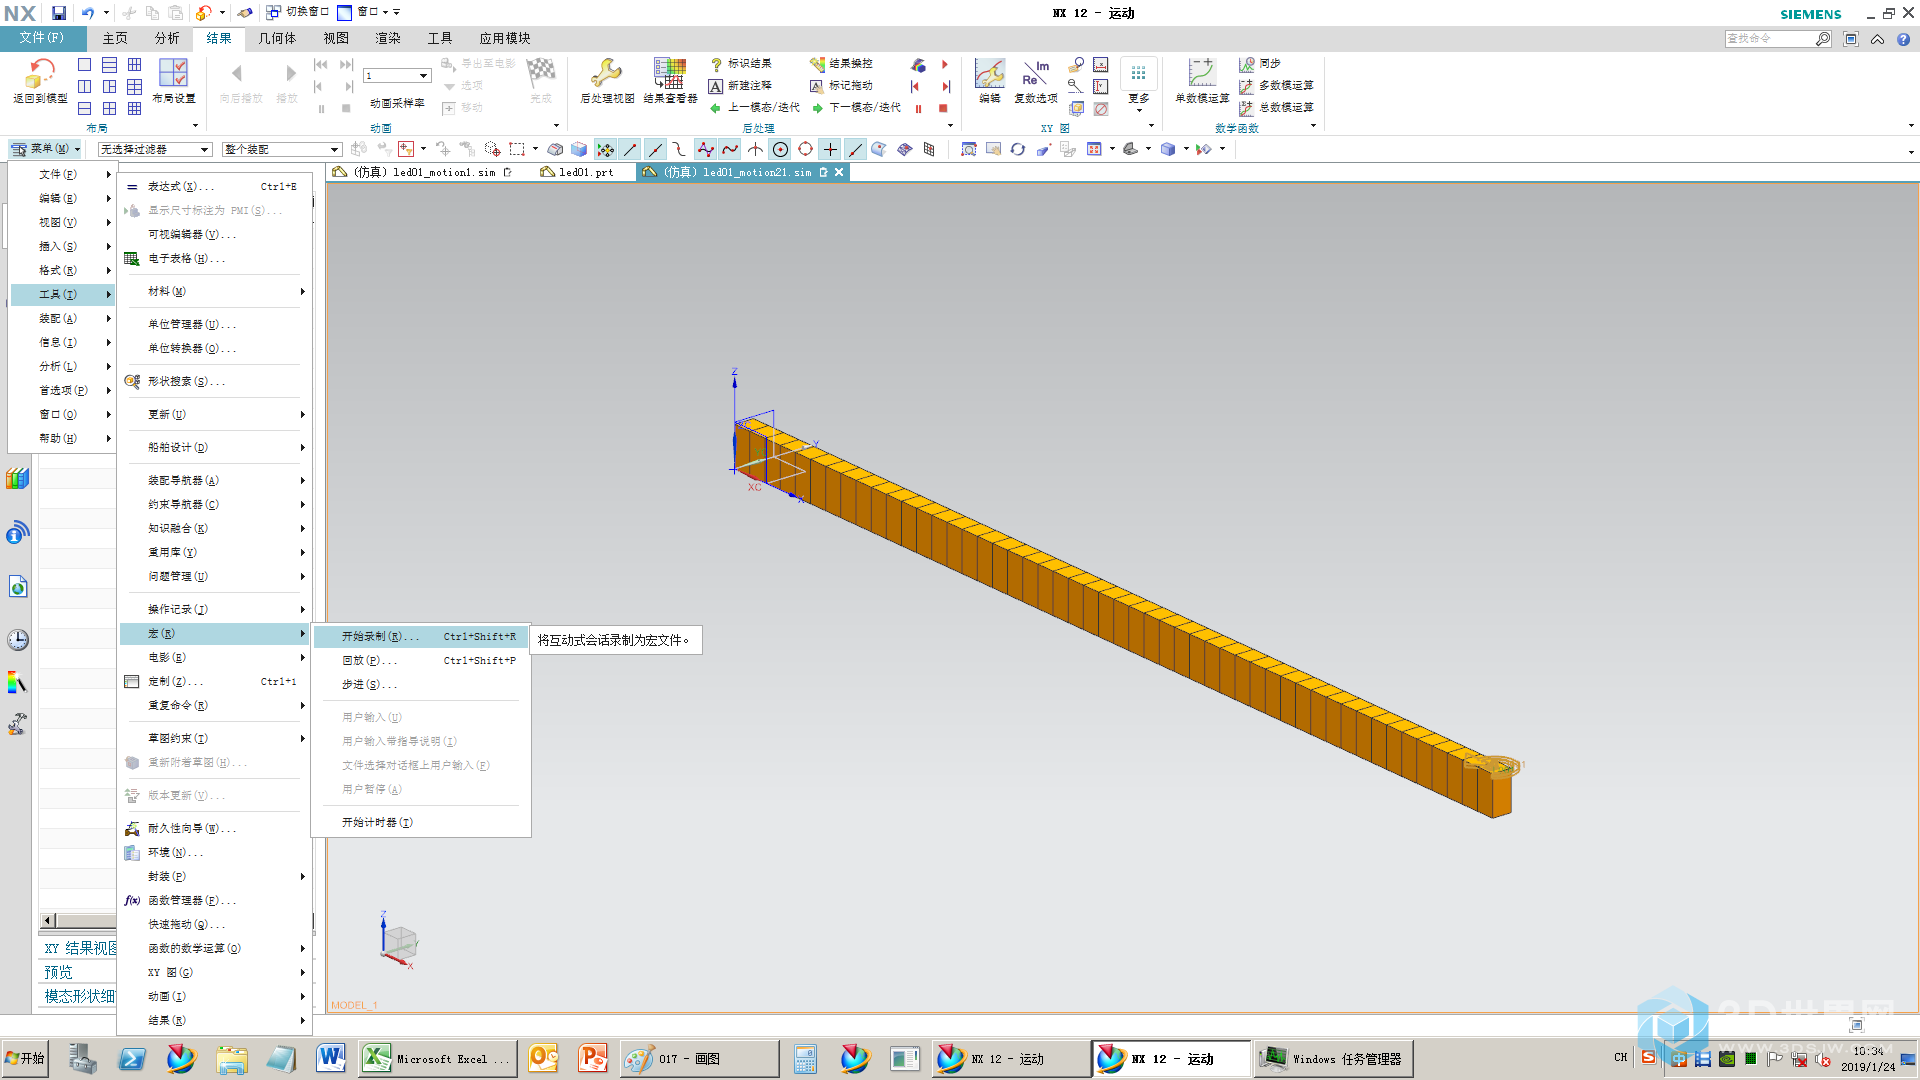Click the red post-processing pause icon
Viewport: 1920px width, 1080px height.
(918, 108)
